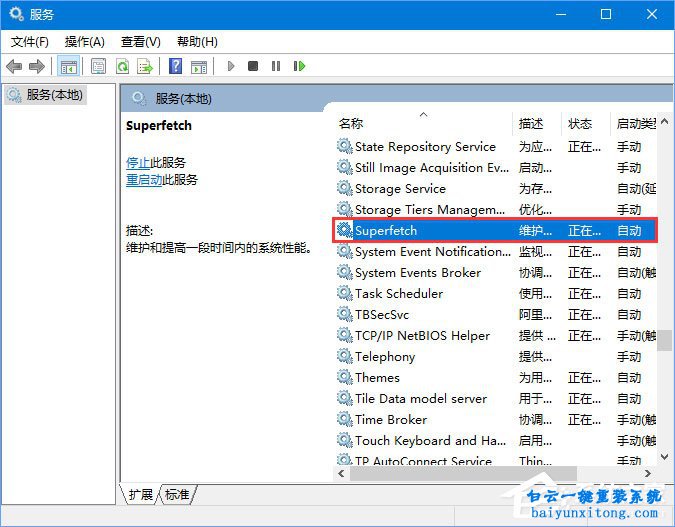Click gear icon of State Repository Service

click(344, 146)
